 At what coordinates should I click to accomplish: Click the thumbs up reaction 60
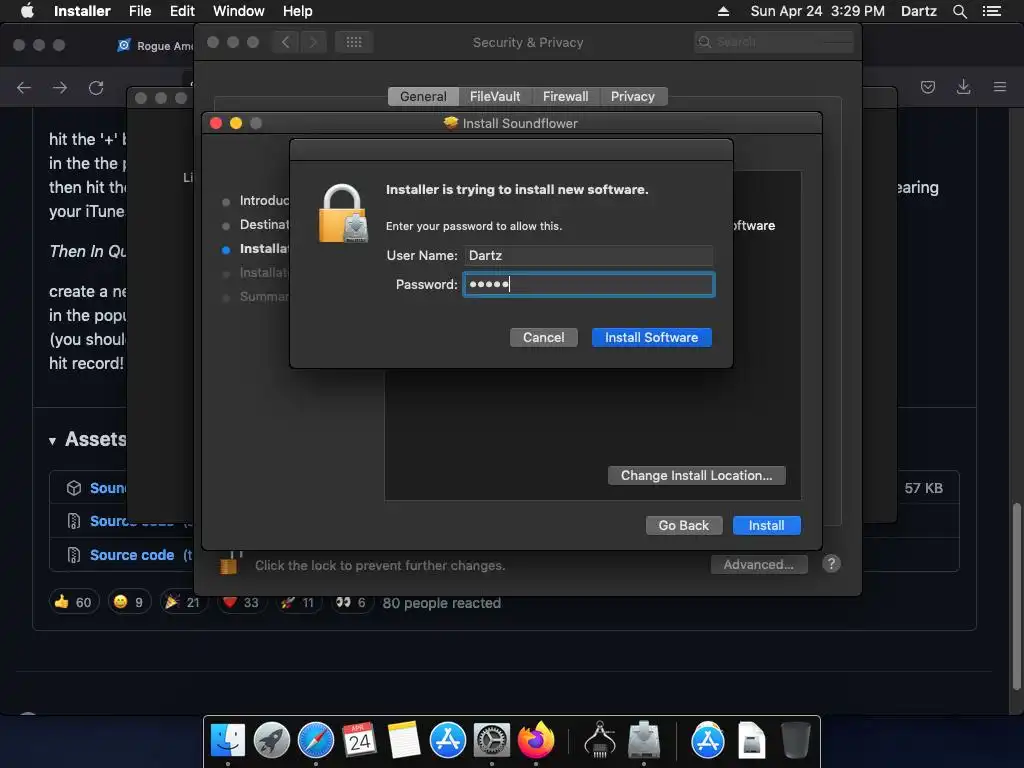click(74, 602)
